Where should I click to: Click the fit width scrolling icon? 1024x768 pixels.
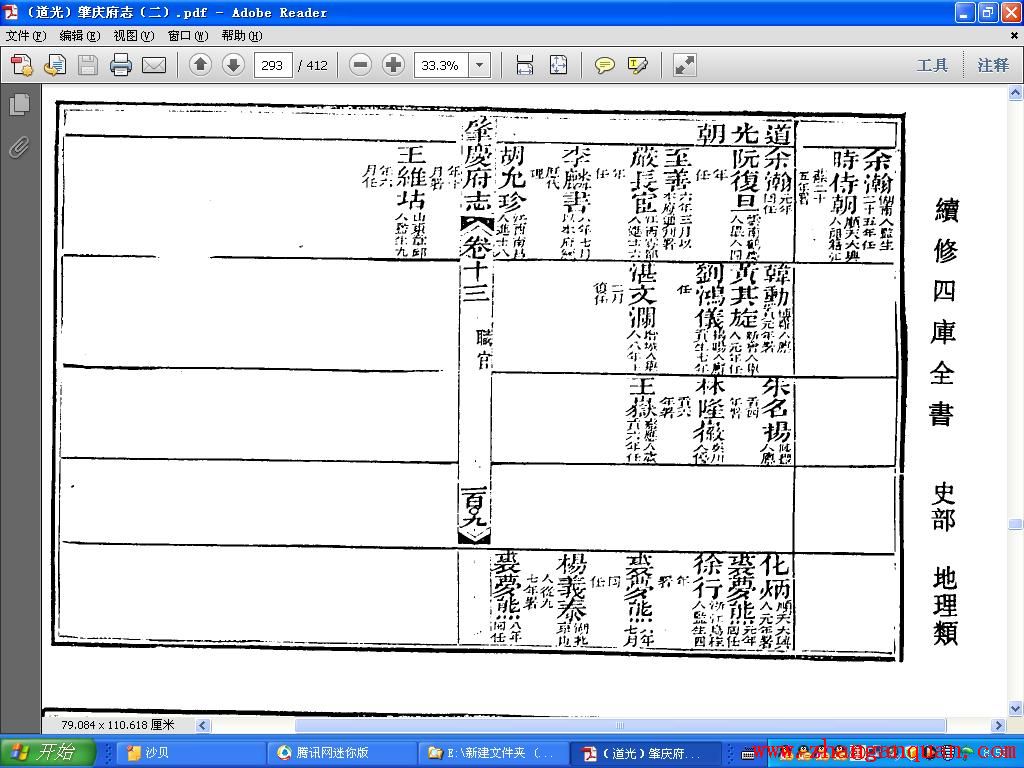tap(525, 65)
